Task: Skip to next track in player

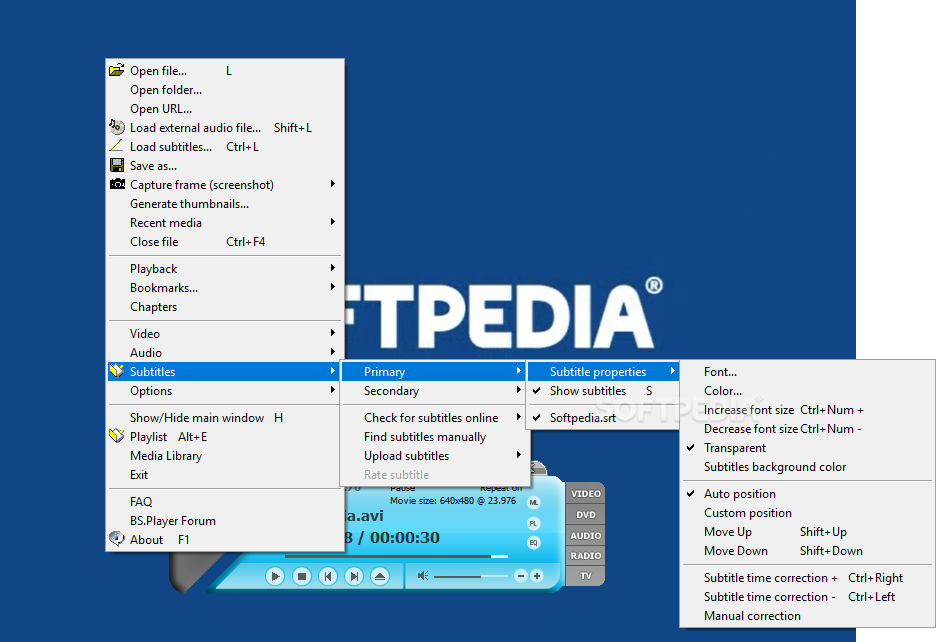Action: (x=354, y=576)
